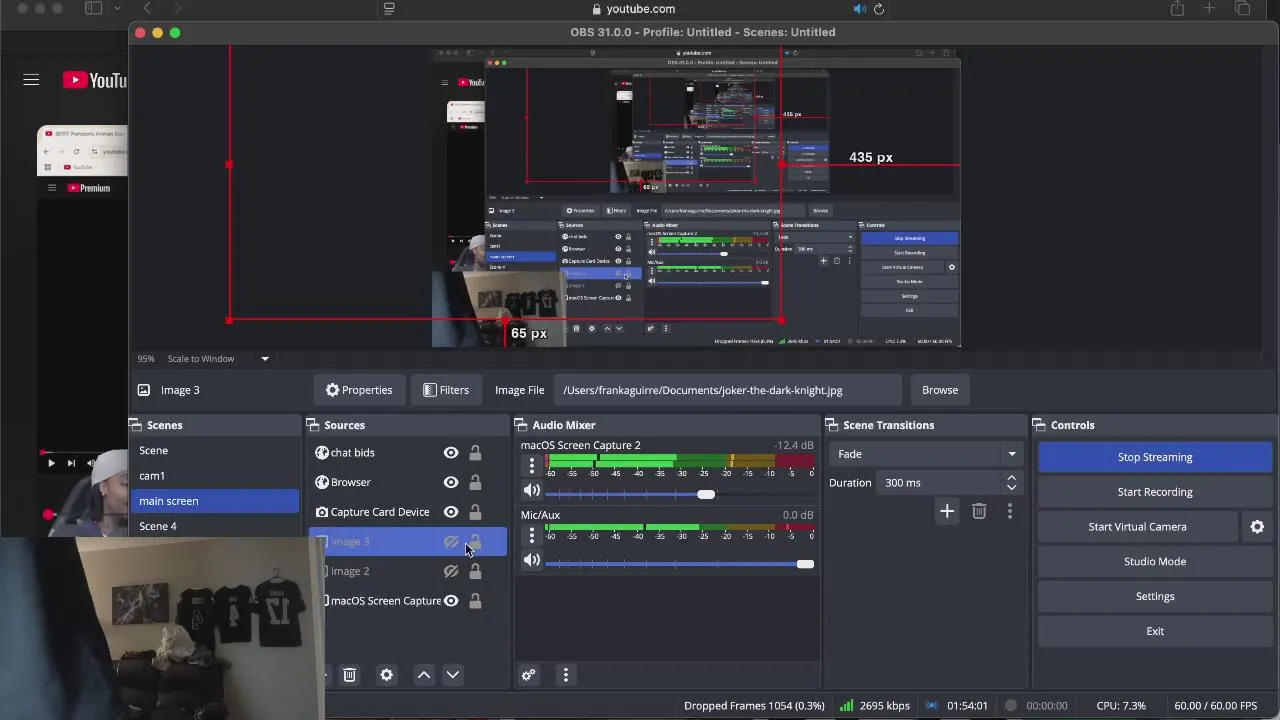Open Filters for Image 3
The height and width of the screenshot is (720, 1280).
(446, 390)
